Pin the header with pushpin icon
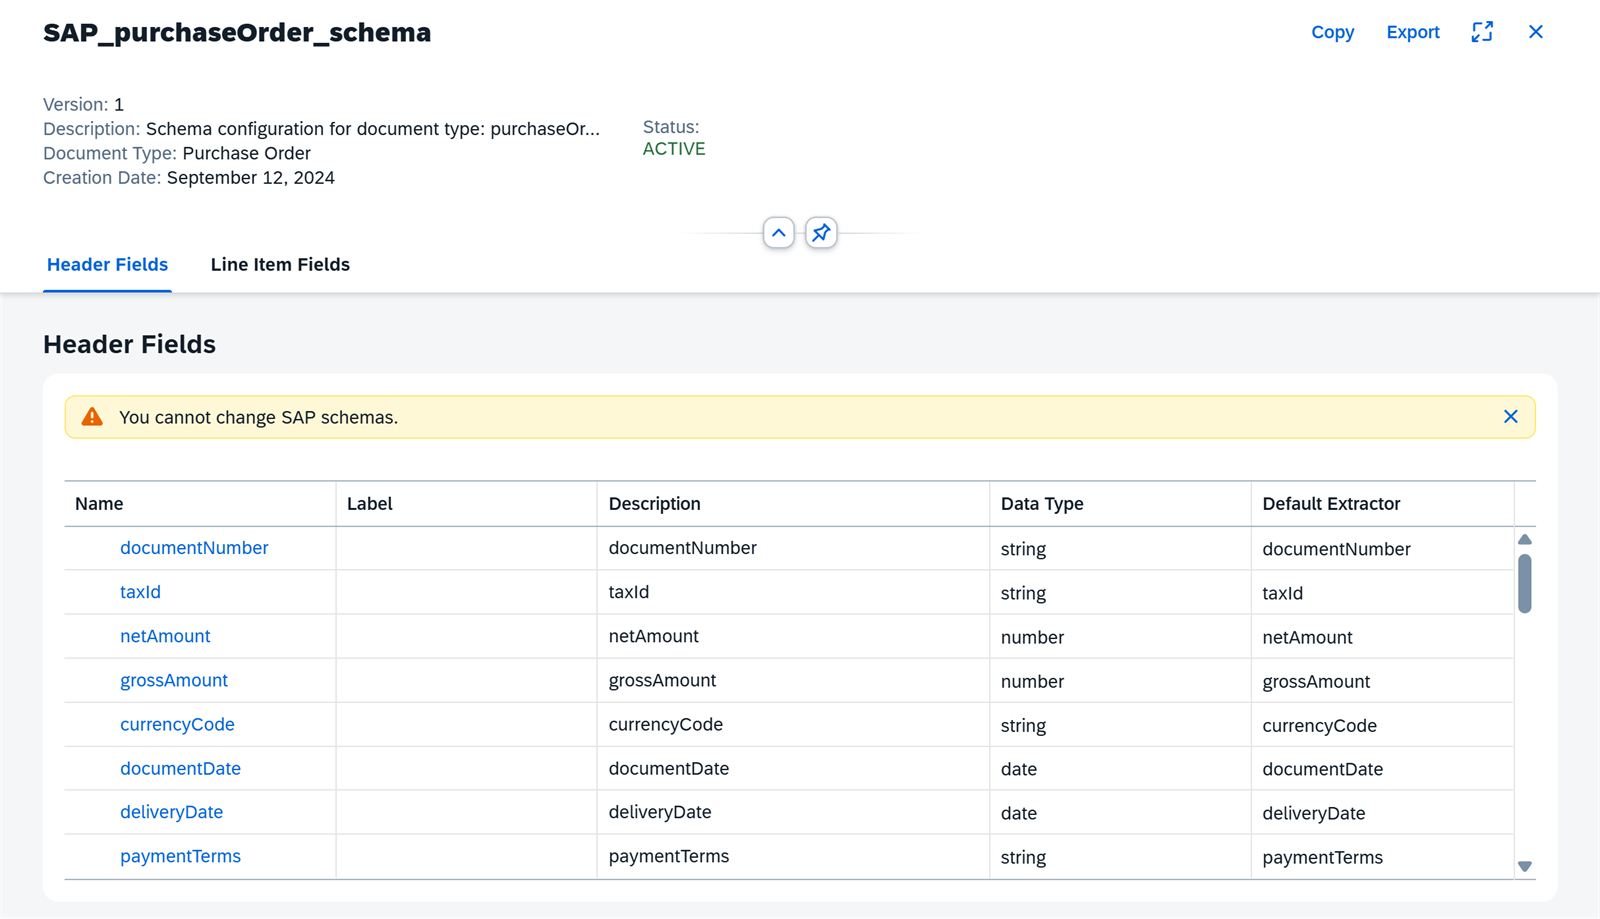Screen dimensions: 1600x919 click(821, 233)
